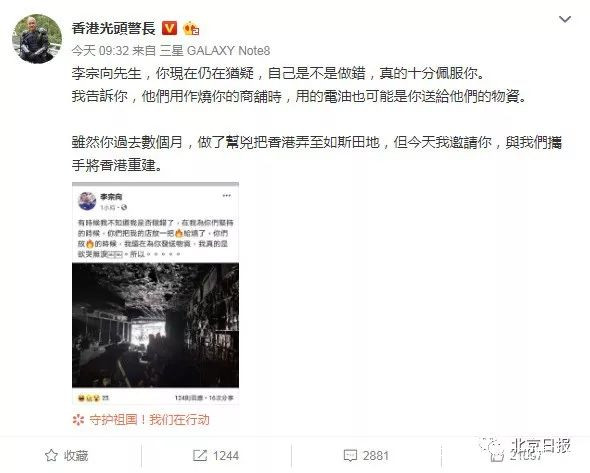Click the burned shop photo
This screenshot has height=473, width=590.
[x=155, y=325]
